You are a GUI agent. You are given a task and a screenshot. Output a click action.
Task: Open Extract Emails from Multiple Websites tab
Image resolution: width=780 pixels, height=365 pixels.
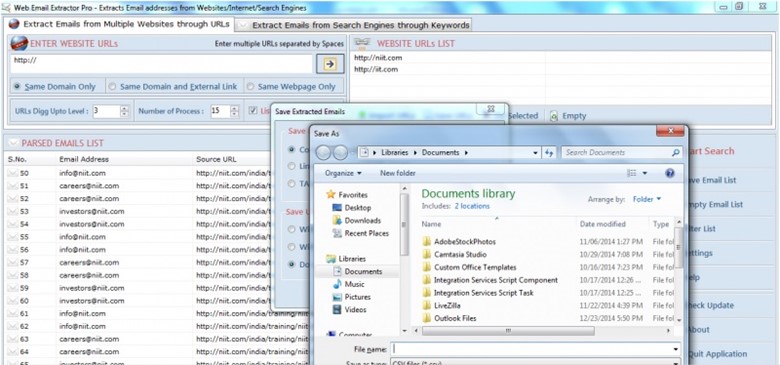119,24
